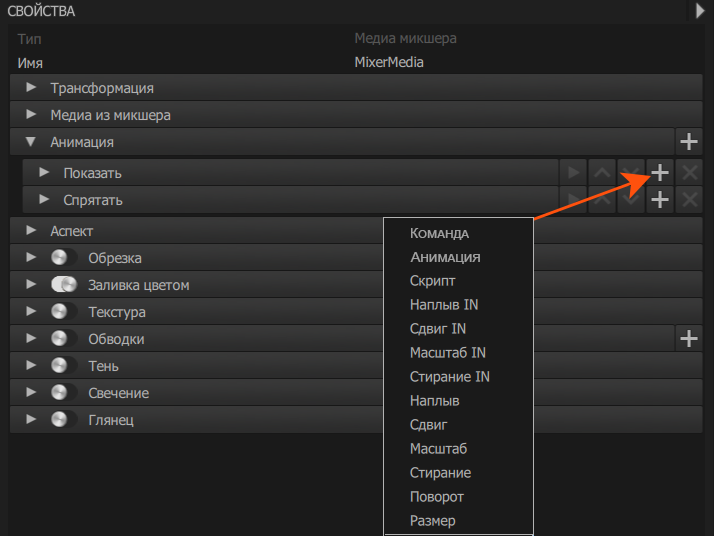Add an action to the Показать animation
This screenshot has height=536, width=714.
point(659,172)
